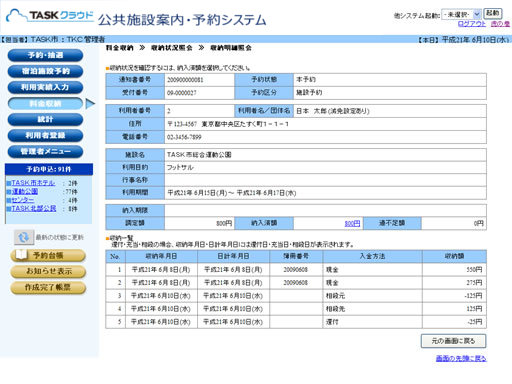Open the 予約・抽選 menu
Viewport: 512px width, 384px height.
pos(45,55)
